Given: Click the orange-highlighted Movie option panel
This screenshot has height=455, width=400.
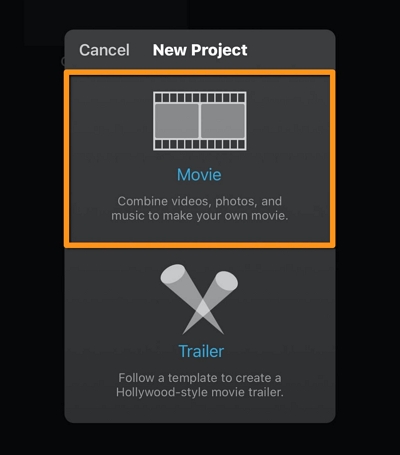Looking at the screenshot, I should click(200, 159).
